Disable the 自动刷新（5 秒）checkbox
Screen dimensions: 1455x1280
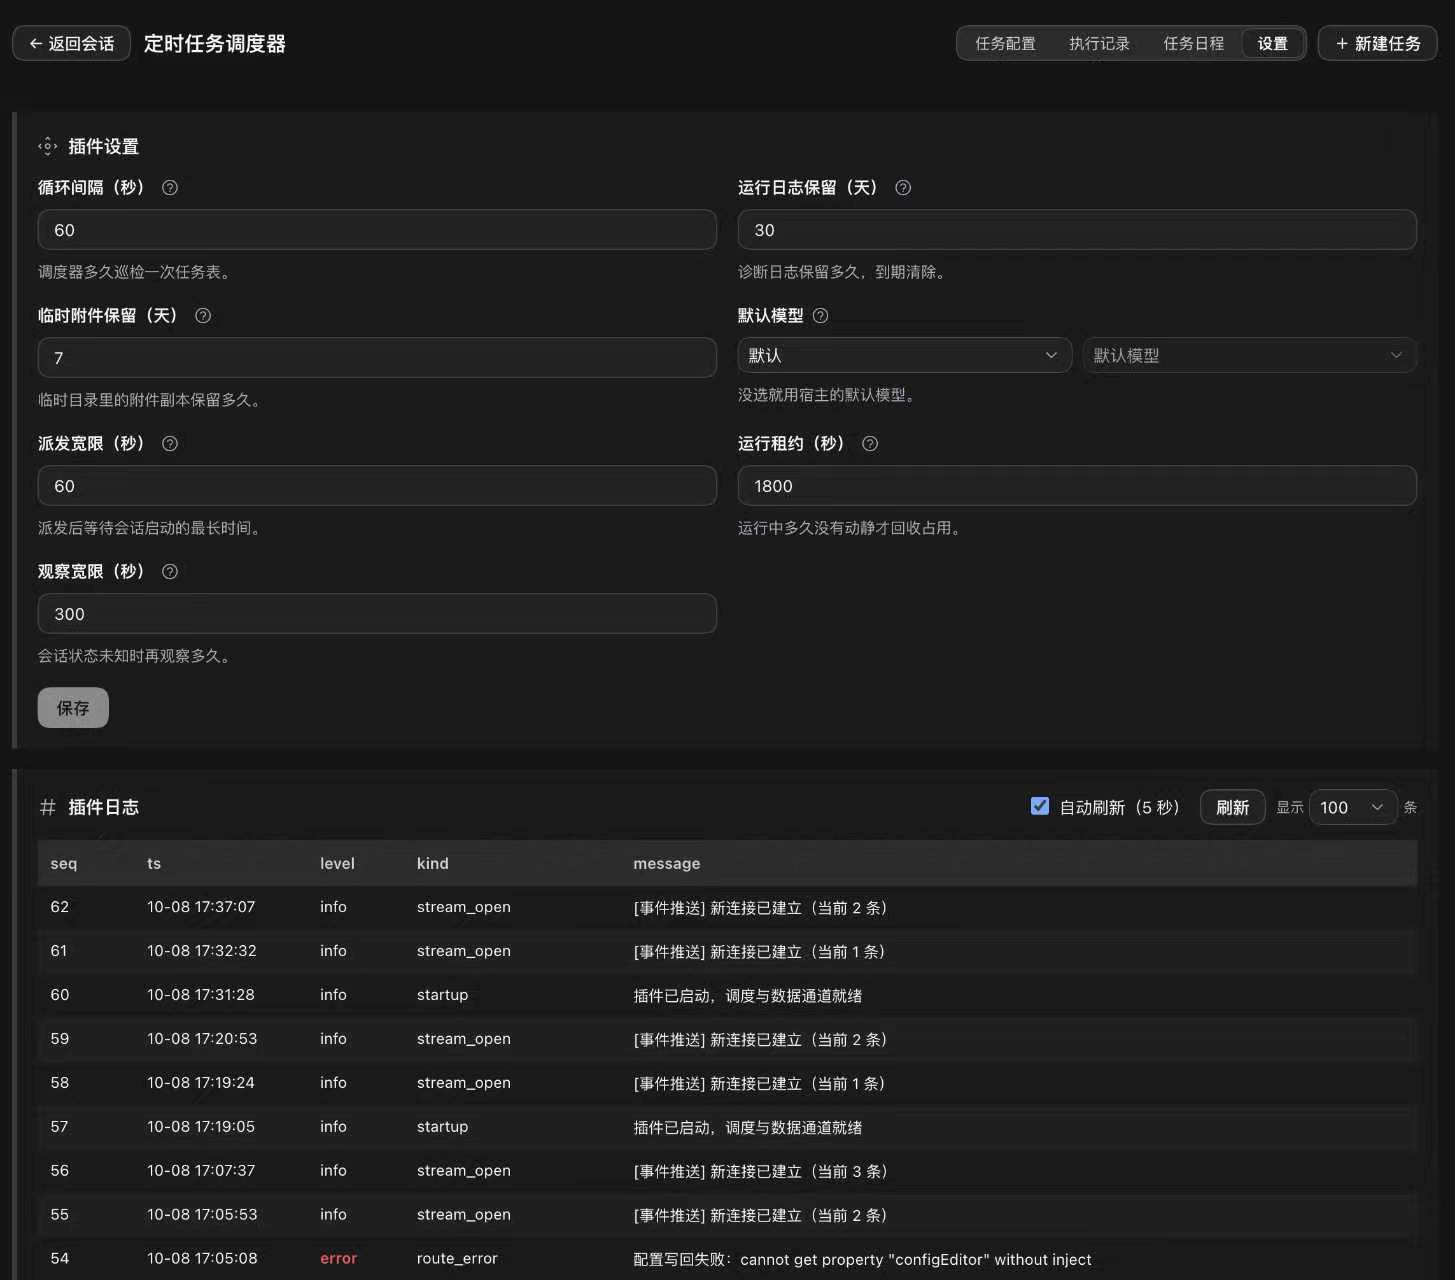point(1040,806)
